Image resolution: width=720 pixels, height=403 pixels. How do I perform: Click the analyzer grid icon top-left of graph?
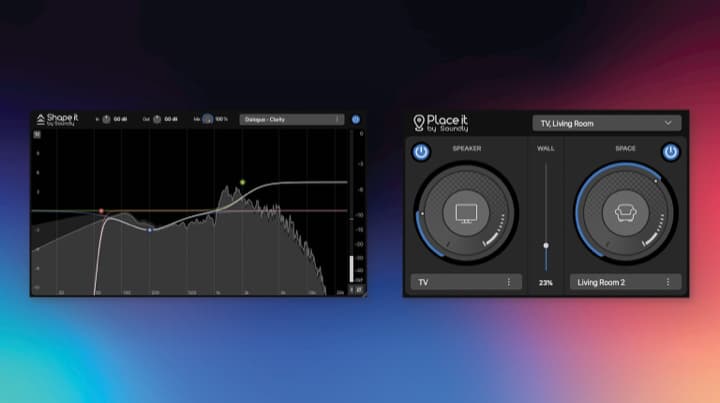[x=37, y=134]
